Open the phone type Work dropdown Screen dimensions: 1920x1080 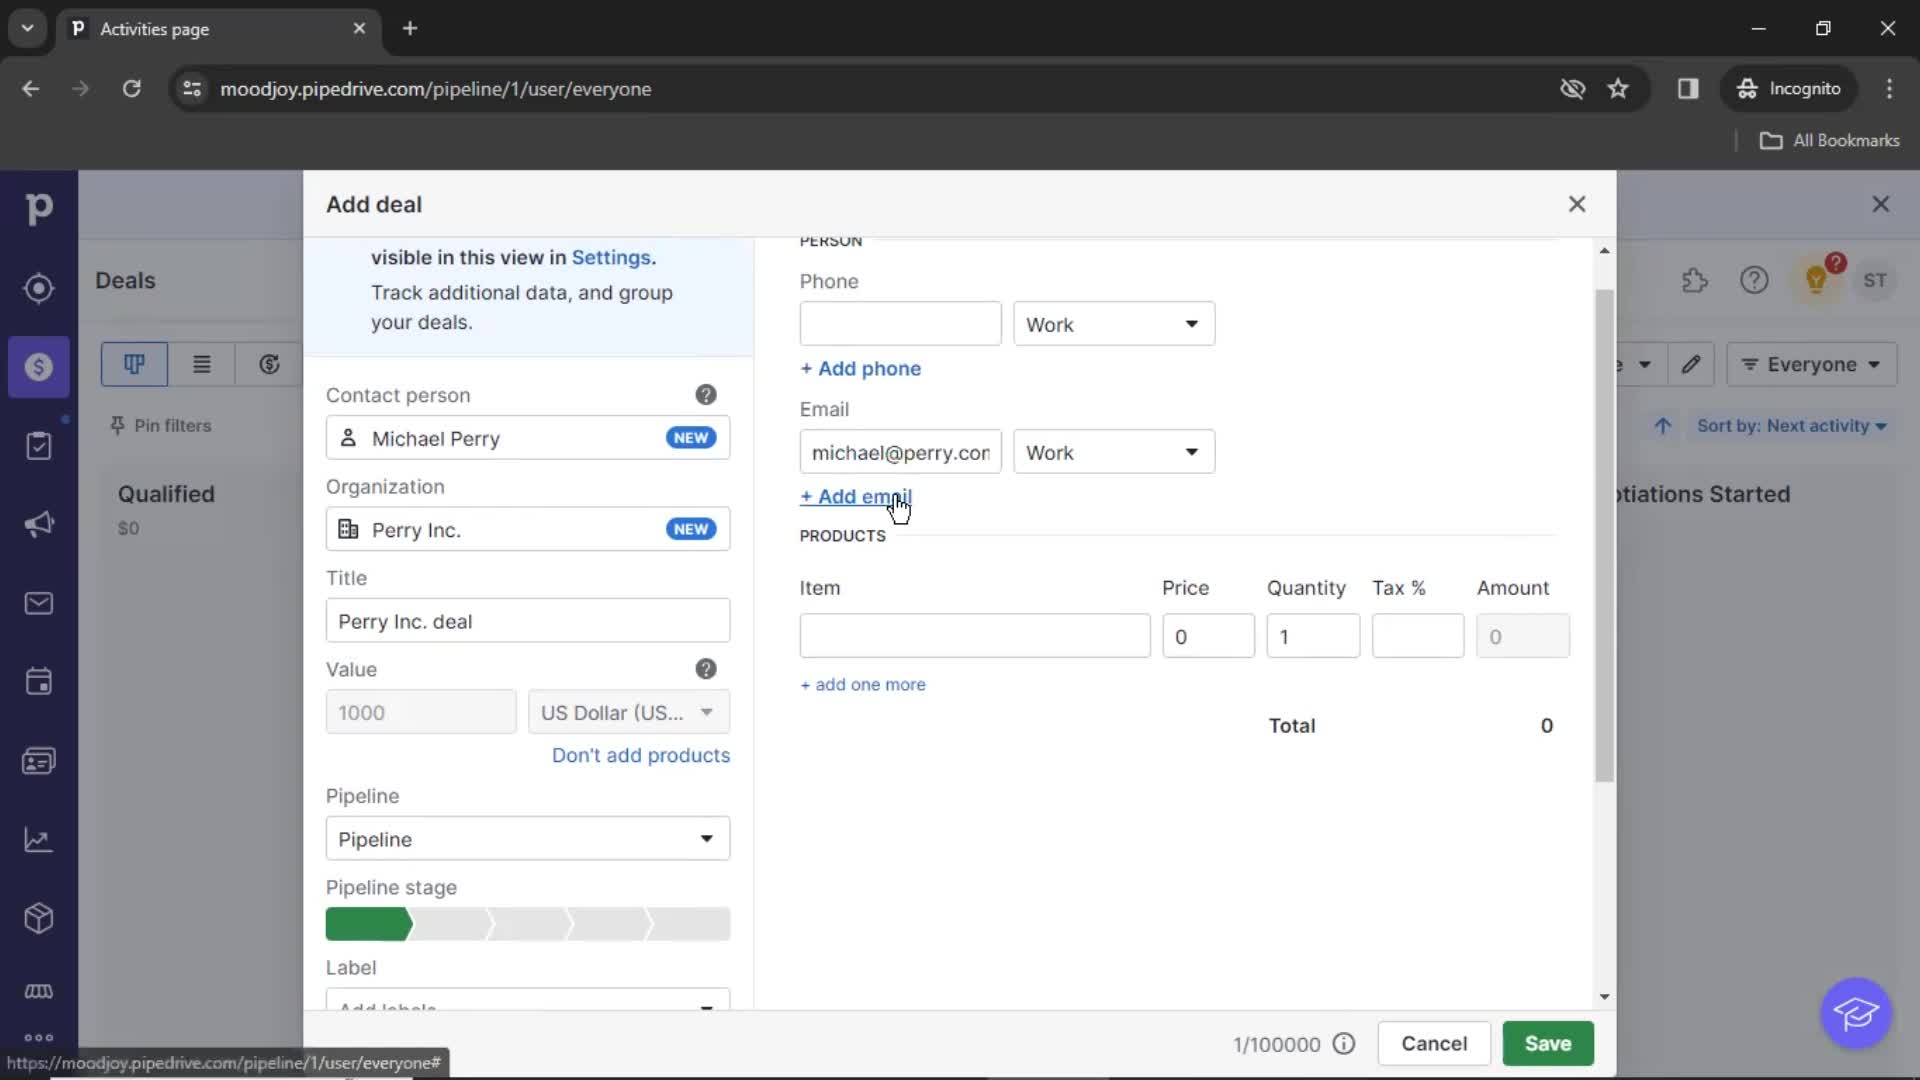click(1114, 324)
